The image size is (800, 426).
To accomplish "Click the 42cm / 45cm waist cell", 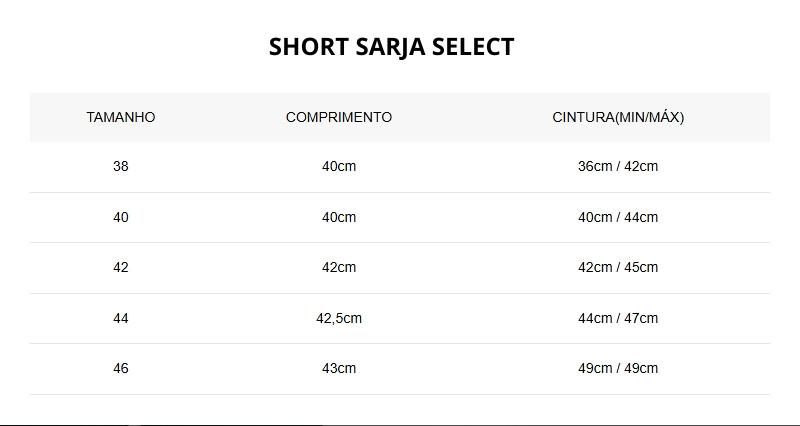I will click(x=618, y=267).
